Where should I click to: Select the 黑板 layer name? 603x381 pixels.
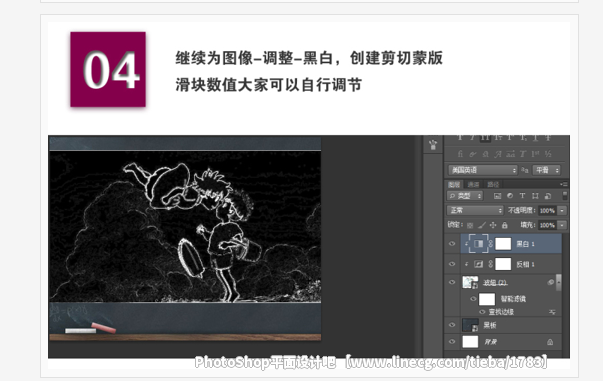click(490, 325)
